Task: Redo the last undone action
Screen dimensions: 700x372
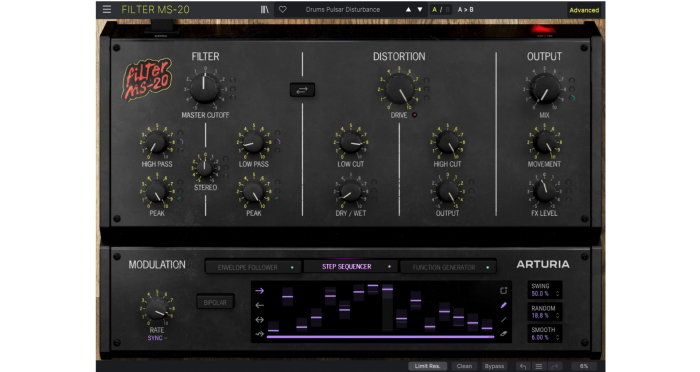Action: click(555, 367)
